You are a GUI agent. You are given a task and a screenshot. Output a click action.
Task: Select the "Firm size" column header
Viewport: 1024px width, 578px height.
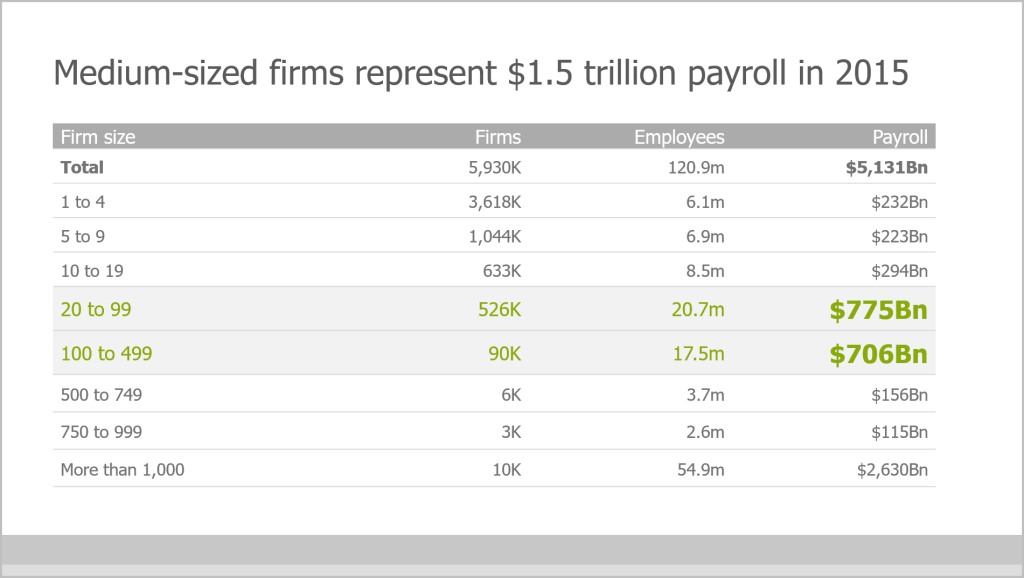tap(98, 137)
